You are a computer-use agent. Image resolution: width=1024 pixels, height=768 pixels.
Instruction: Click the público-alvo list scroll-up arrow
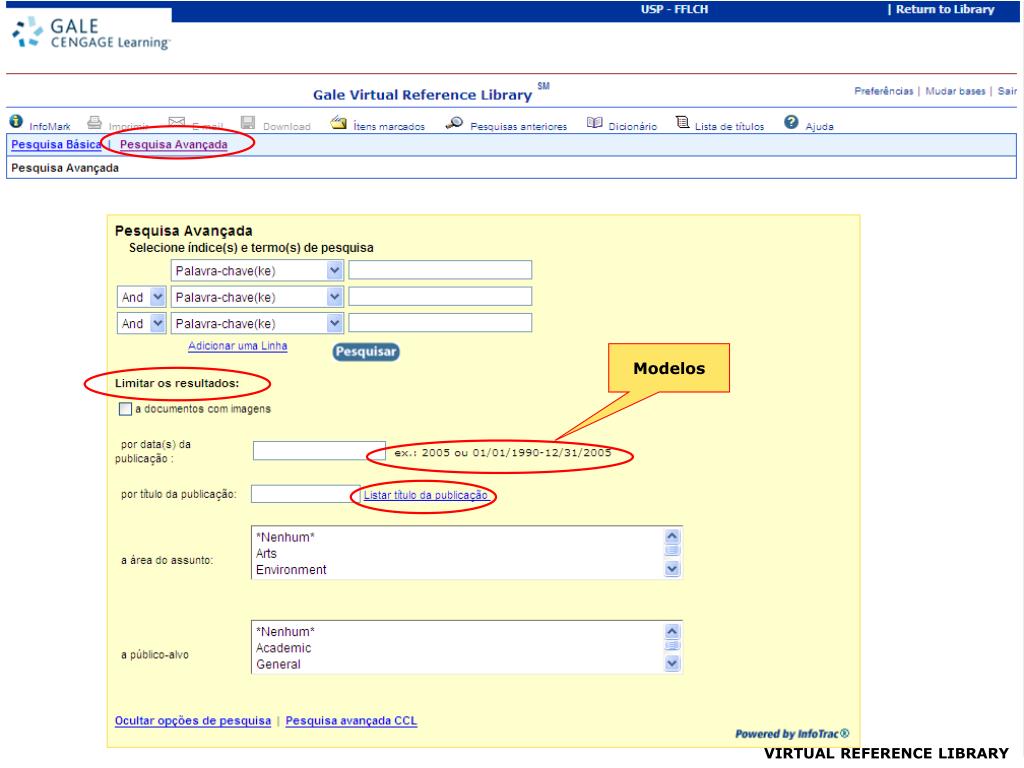(672, 632)
